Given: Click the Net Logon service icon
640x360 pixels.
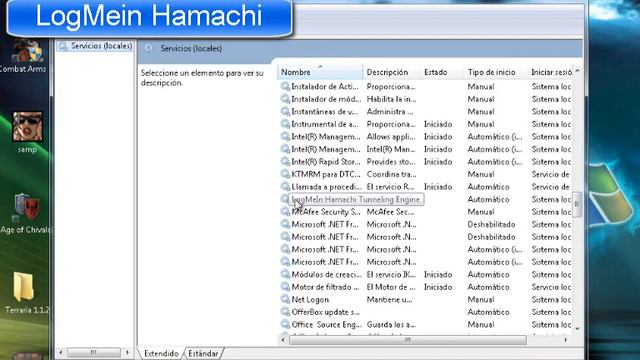Looking at the screenshot, I should (x=285, y=300).
